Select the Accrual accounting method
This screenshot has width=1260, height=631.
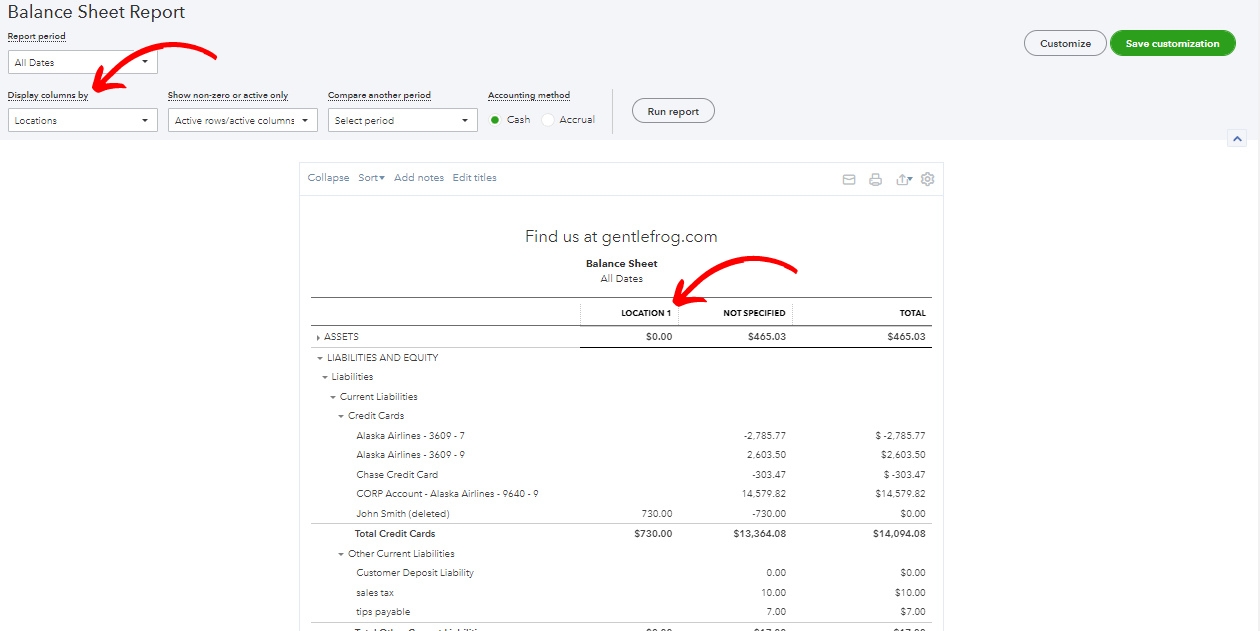pyautogui.click(x=547, y=120)
